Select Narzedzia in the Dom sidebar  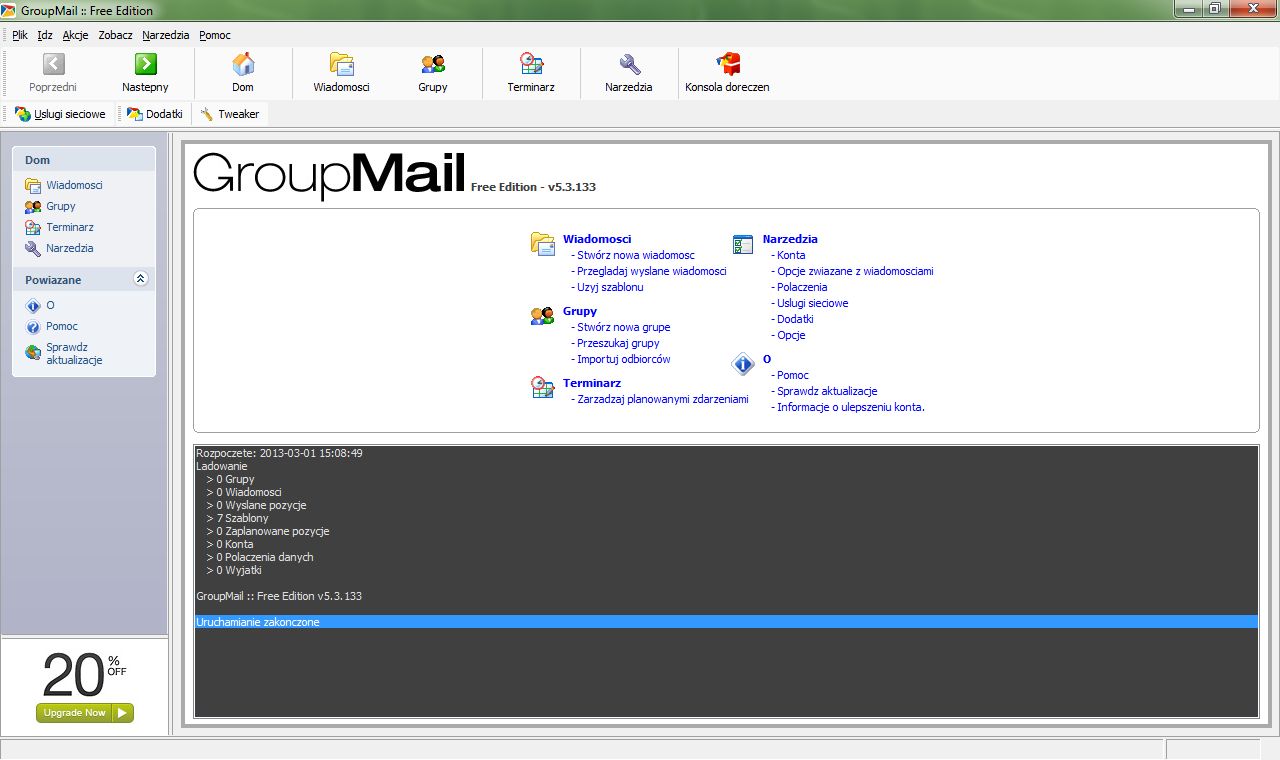[60, 248]
